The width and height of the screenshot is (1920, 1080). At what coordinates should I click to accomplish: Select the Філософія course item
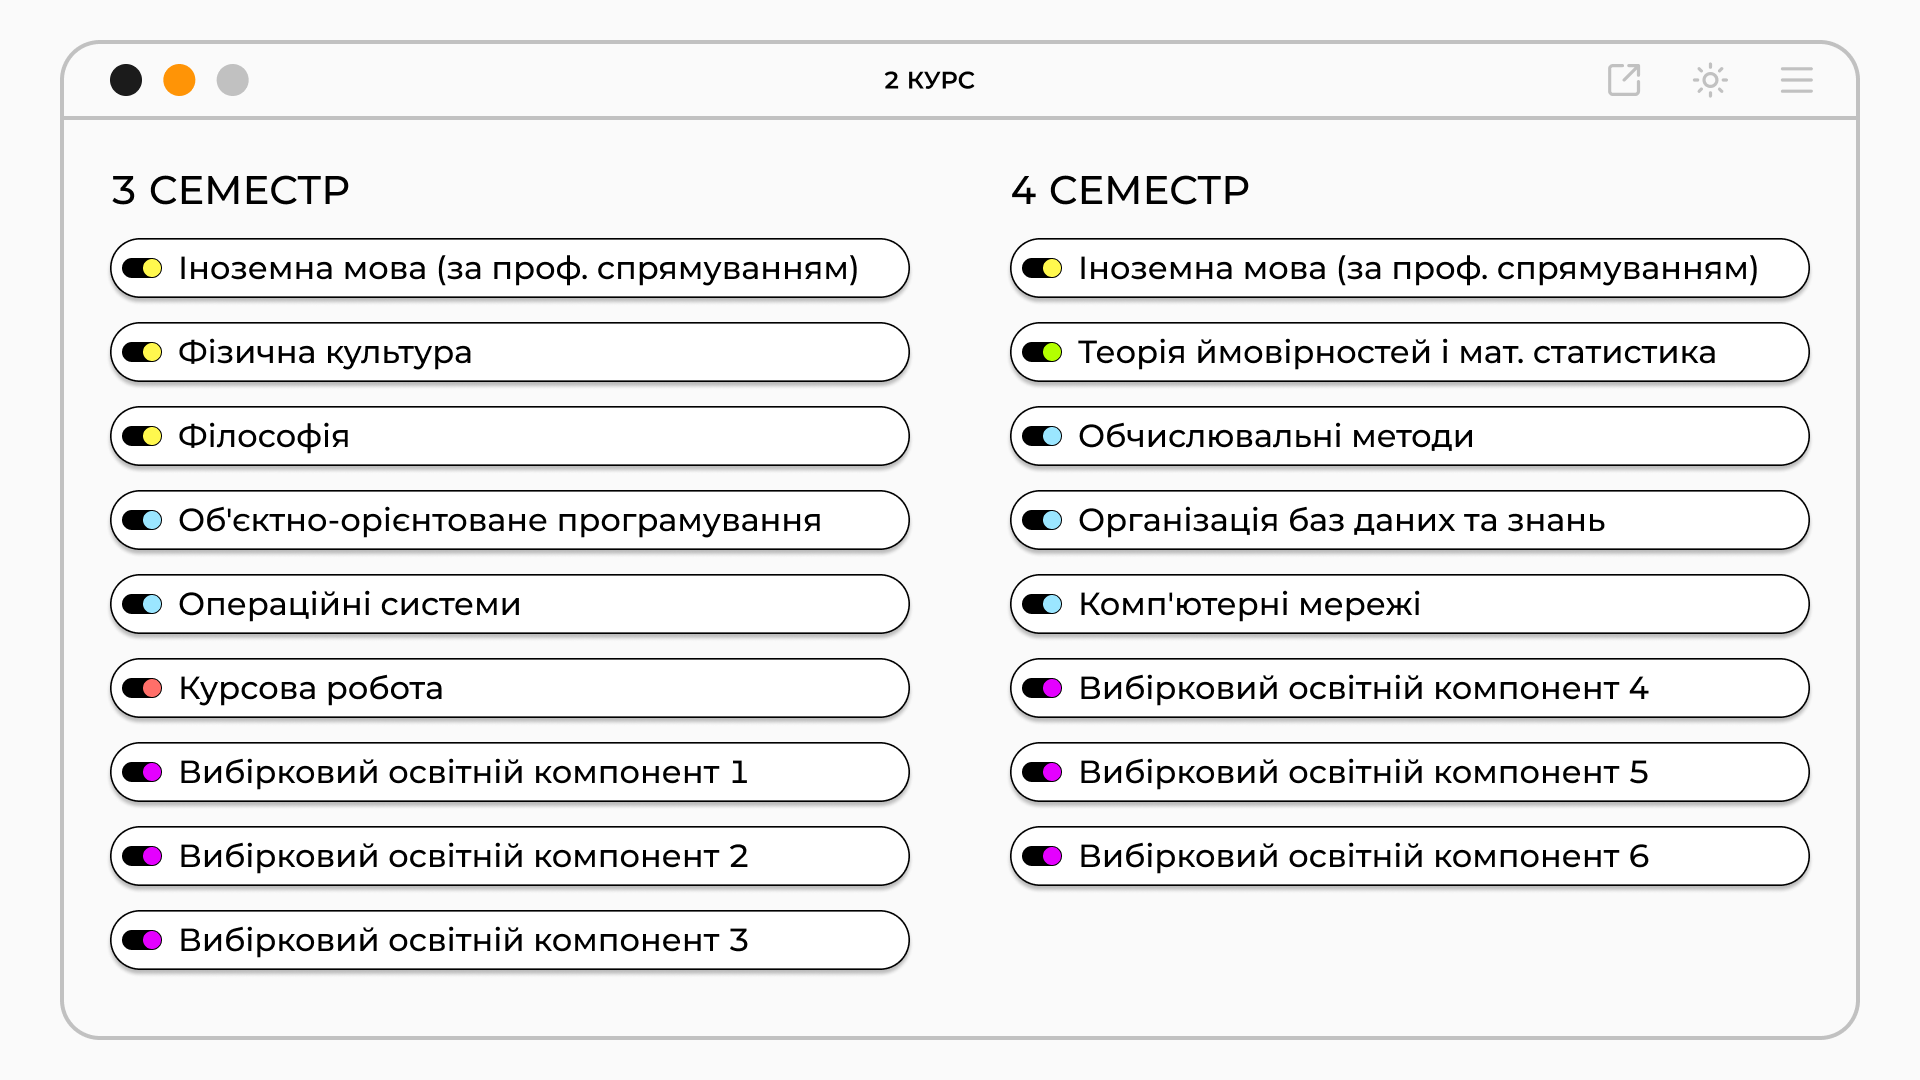[x=510, y=436]
